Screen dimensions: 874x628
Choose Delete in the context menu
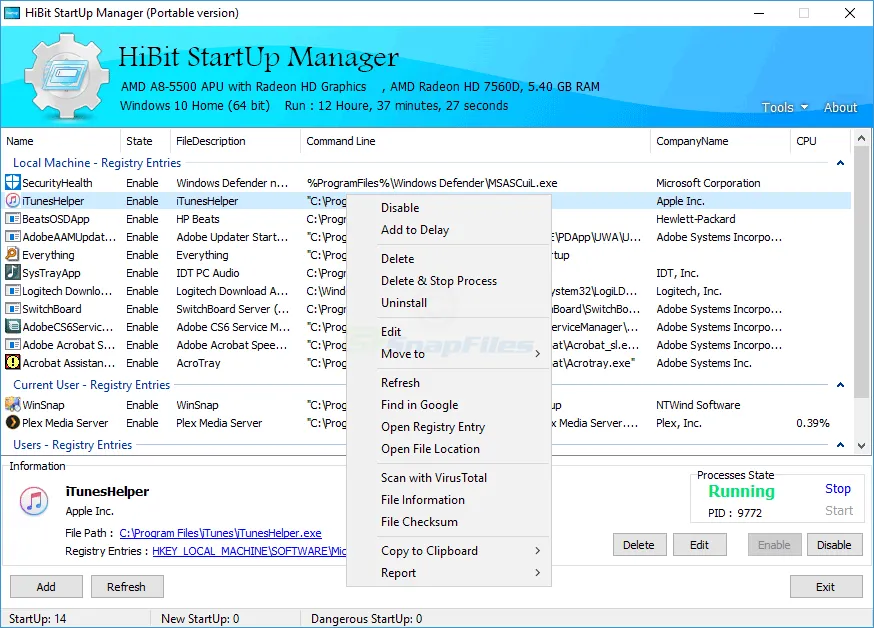tap(449, 259)
